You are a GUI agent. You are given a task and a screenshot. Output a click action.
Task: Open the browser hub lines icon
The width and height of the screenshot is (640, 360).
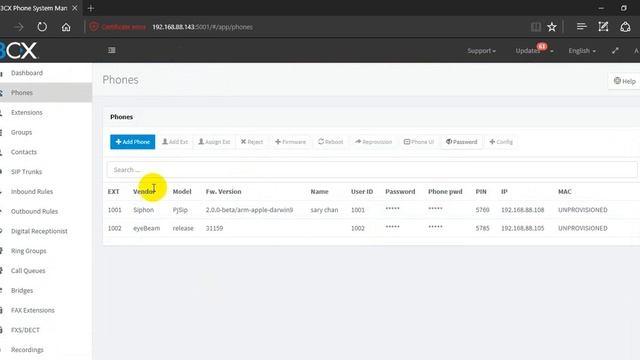[x=582, y=27]
